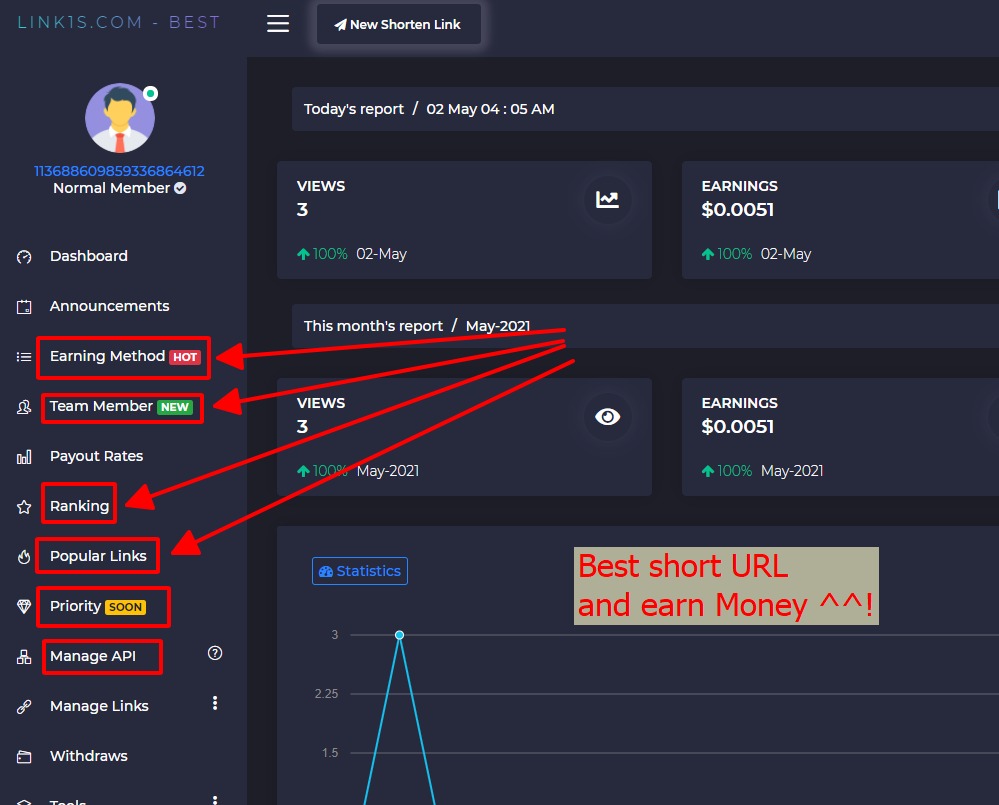Click the Priority diamond icon
The image size is (999, 805).
point(24,606)
